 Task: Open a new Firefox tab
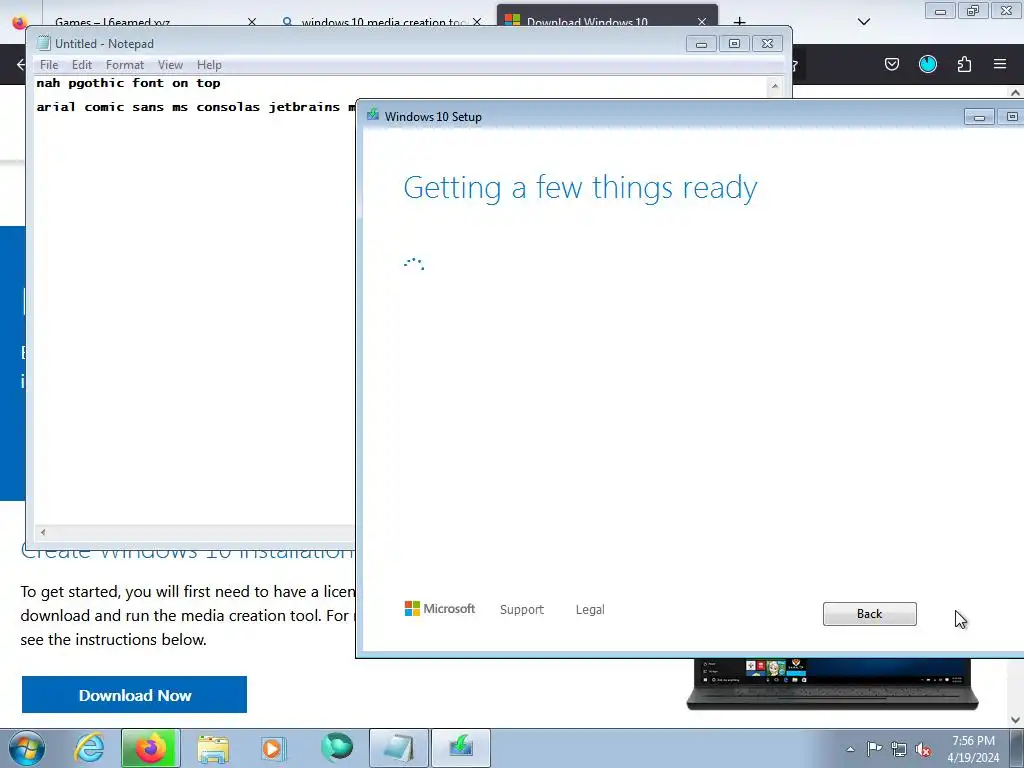coord(739,22)
